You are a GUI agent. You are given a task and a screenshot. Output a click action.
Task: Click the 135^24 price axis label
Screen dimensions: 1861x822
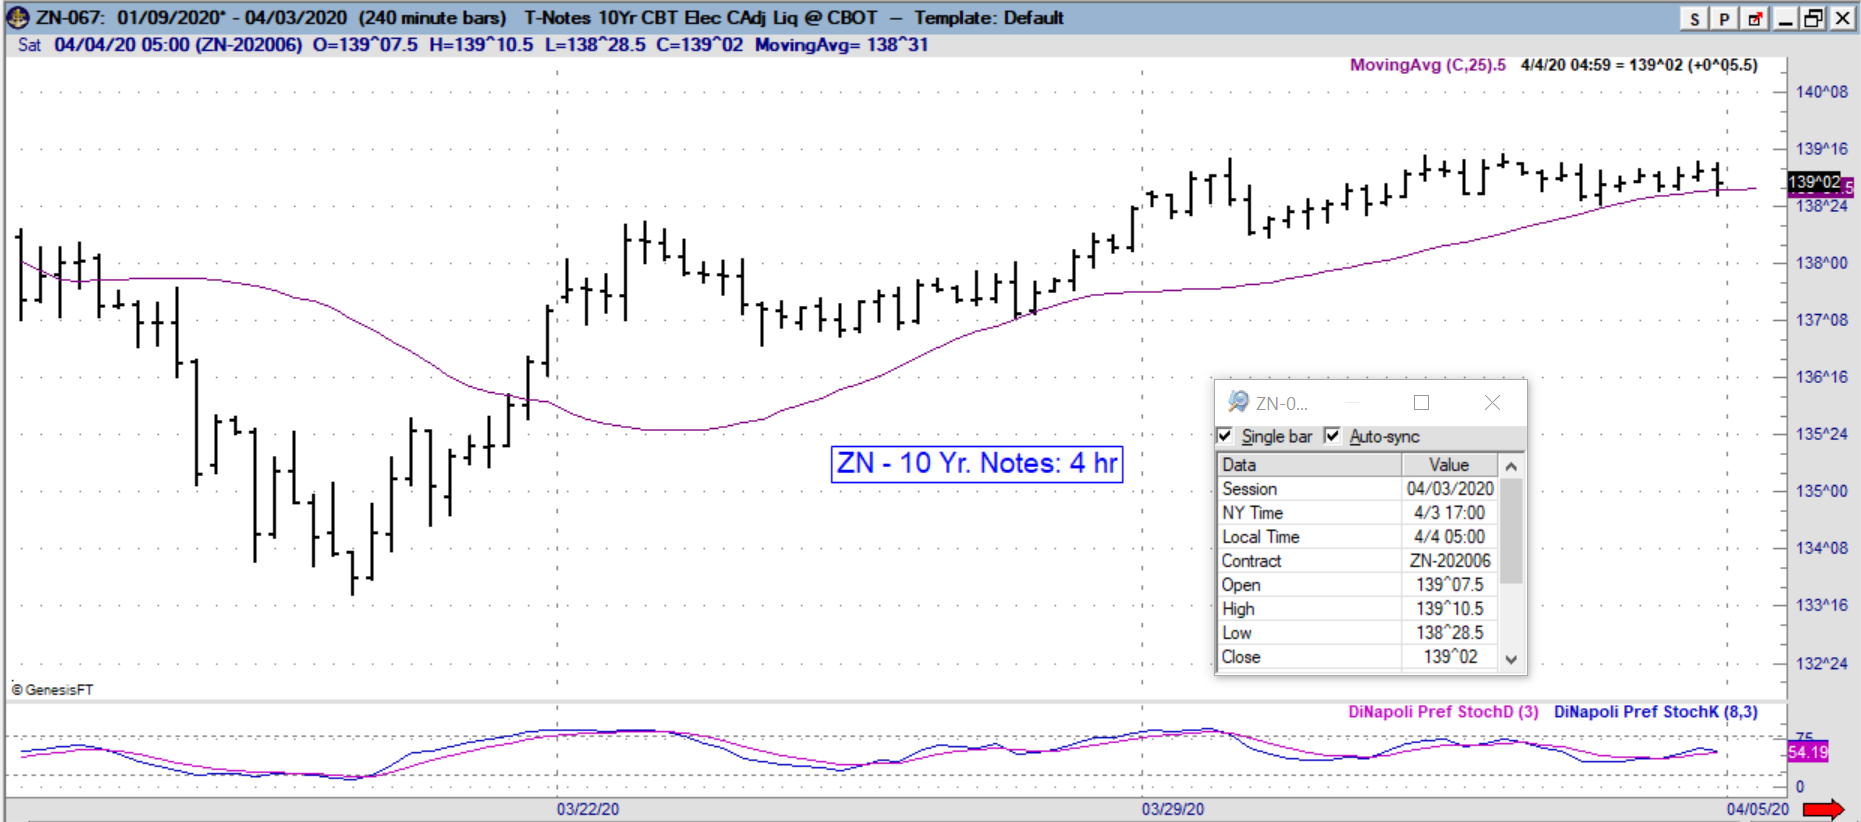click(x=1822, y=434)
